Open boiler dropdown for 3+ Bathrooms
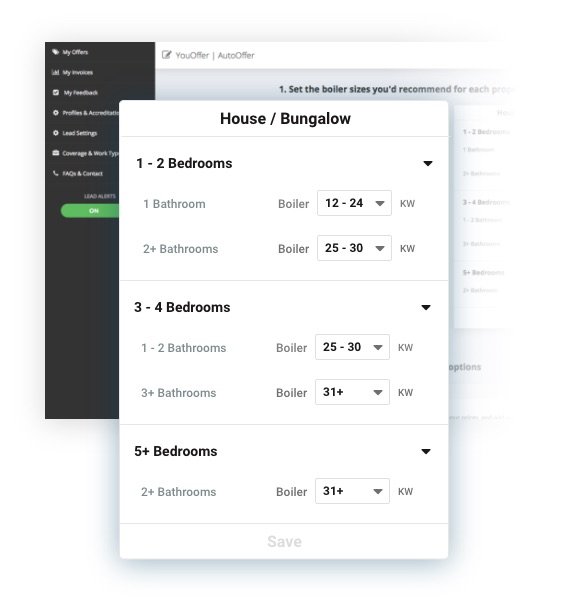This screenshot has height=608, width=569. click(352, 392)
